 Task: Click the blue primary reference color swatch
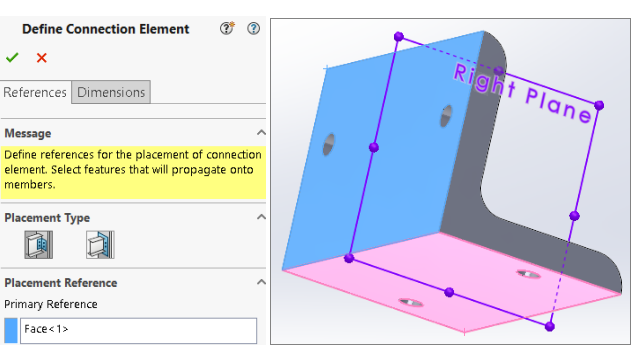[x=11, y=331]
